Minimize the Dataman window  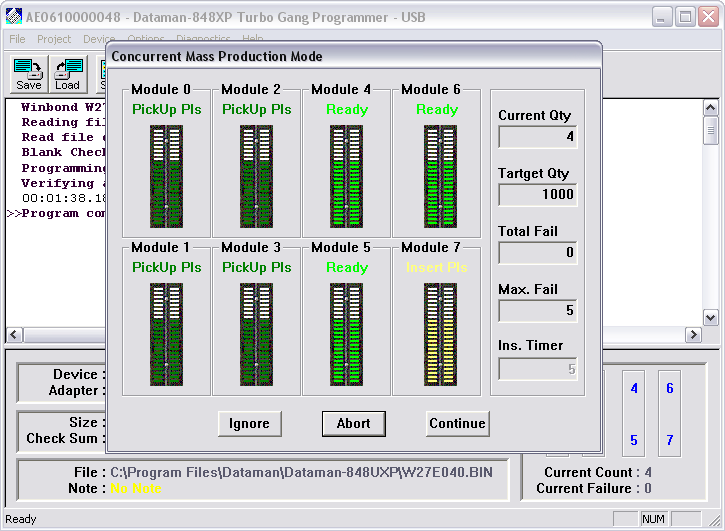click(x=662, y=17)
